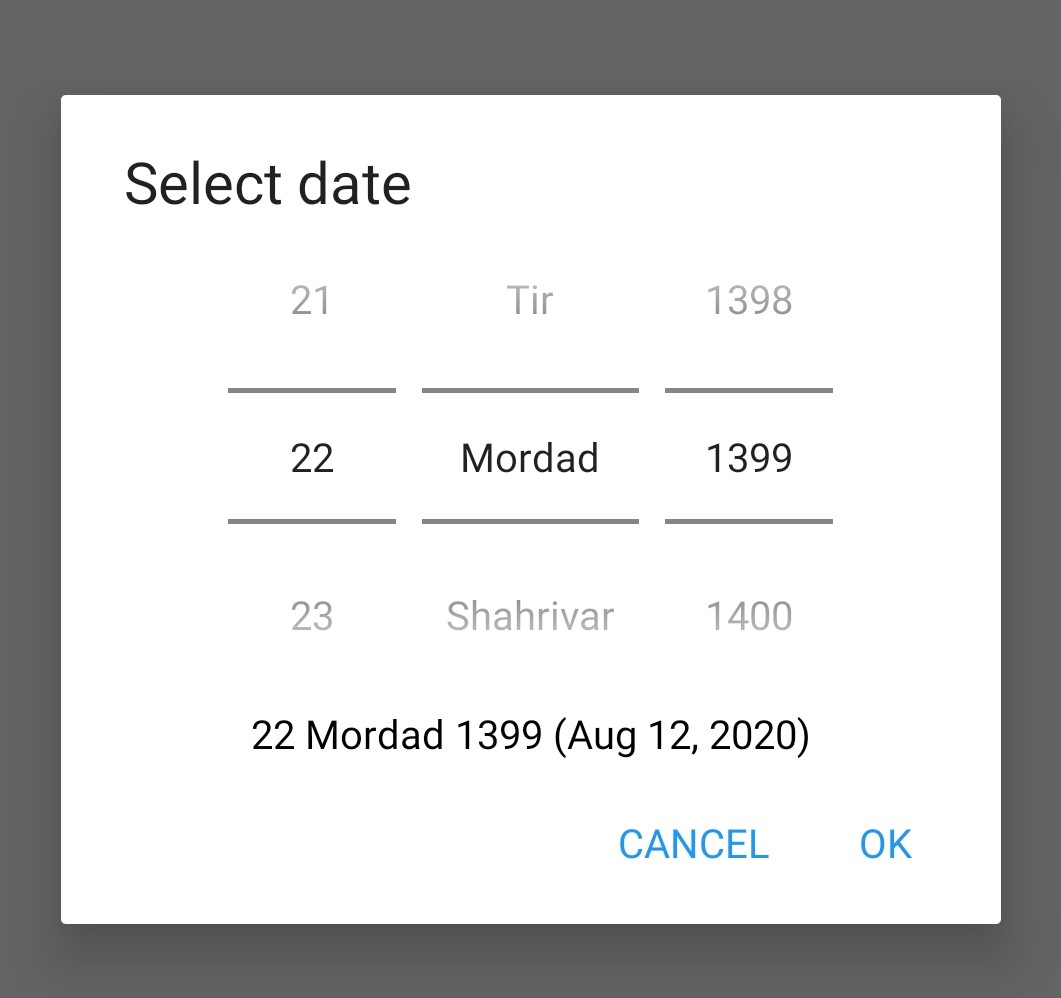Click the dimmed backdrop below the dialog

[530, 962]
